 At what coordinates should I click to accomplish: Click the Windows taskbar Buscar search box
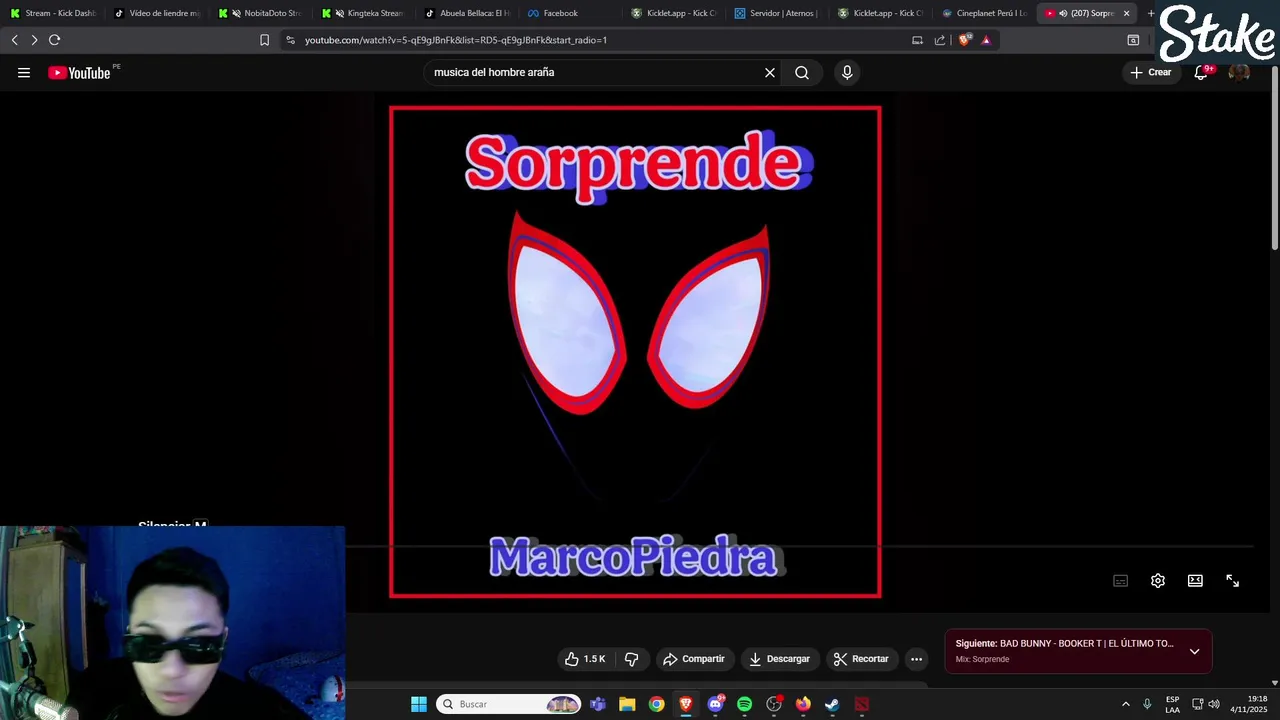509,704
